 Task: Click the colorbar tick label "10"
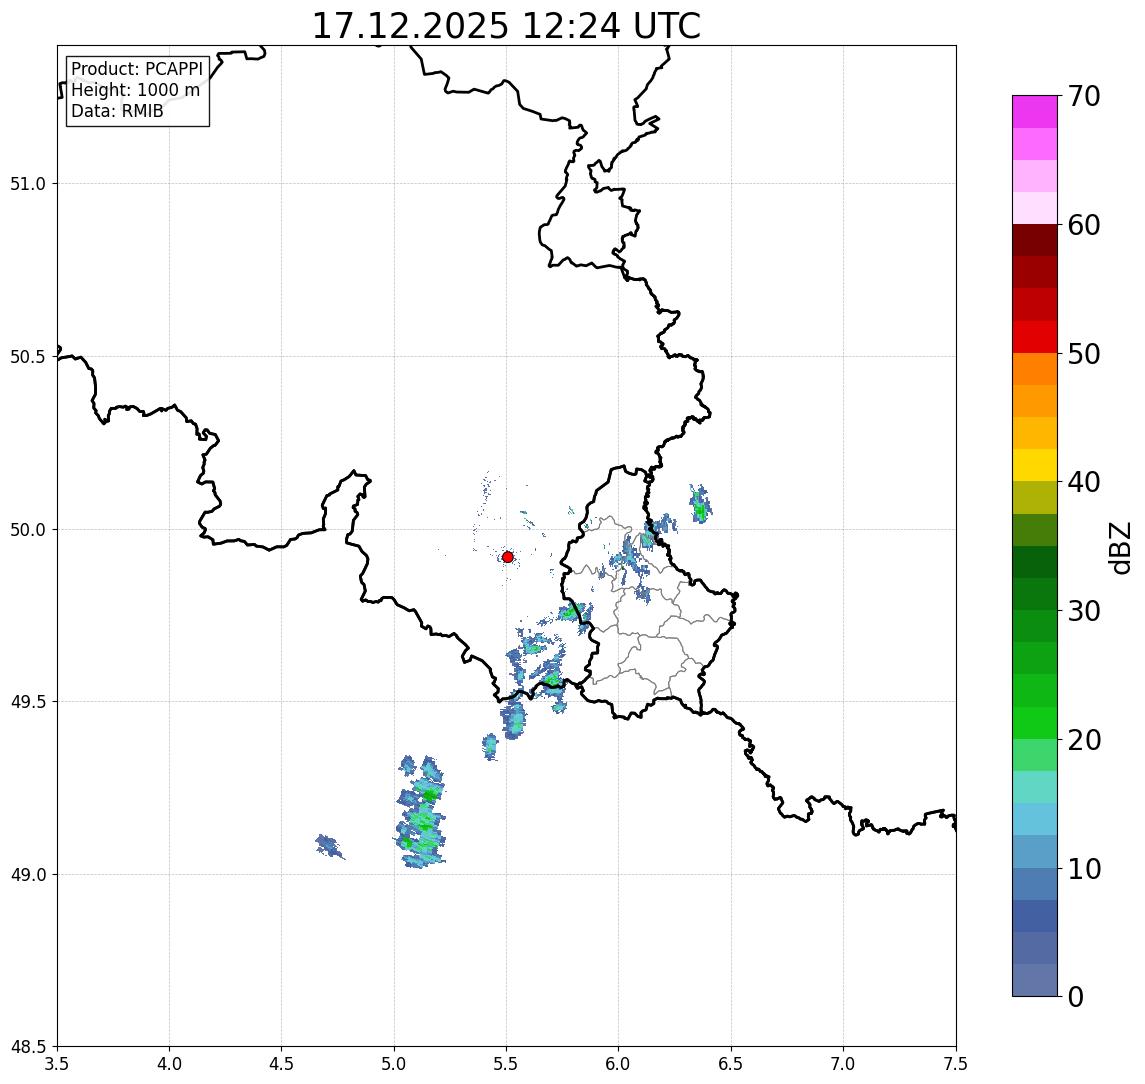click(x=1084, y=868)
